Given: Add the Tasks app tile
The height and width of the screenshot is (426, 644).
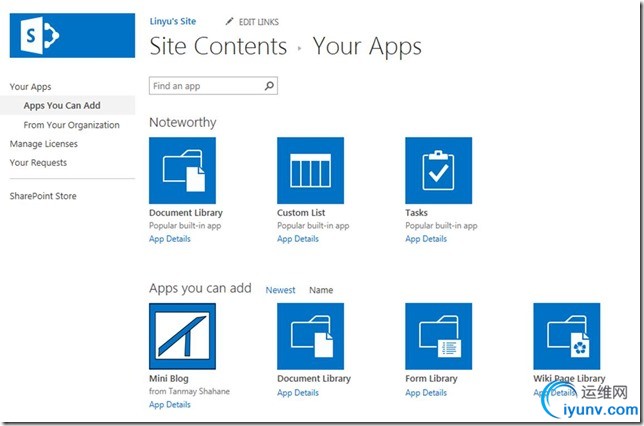Looking at the screenshot, I should coord(439,170).
